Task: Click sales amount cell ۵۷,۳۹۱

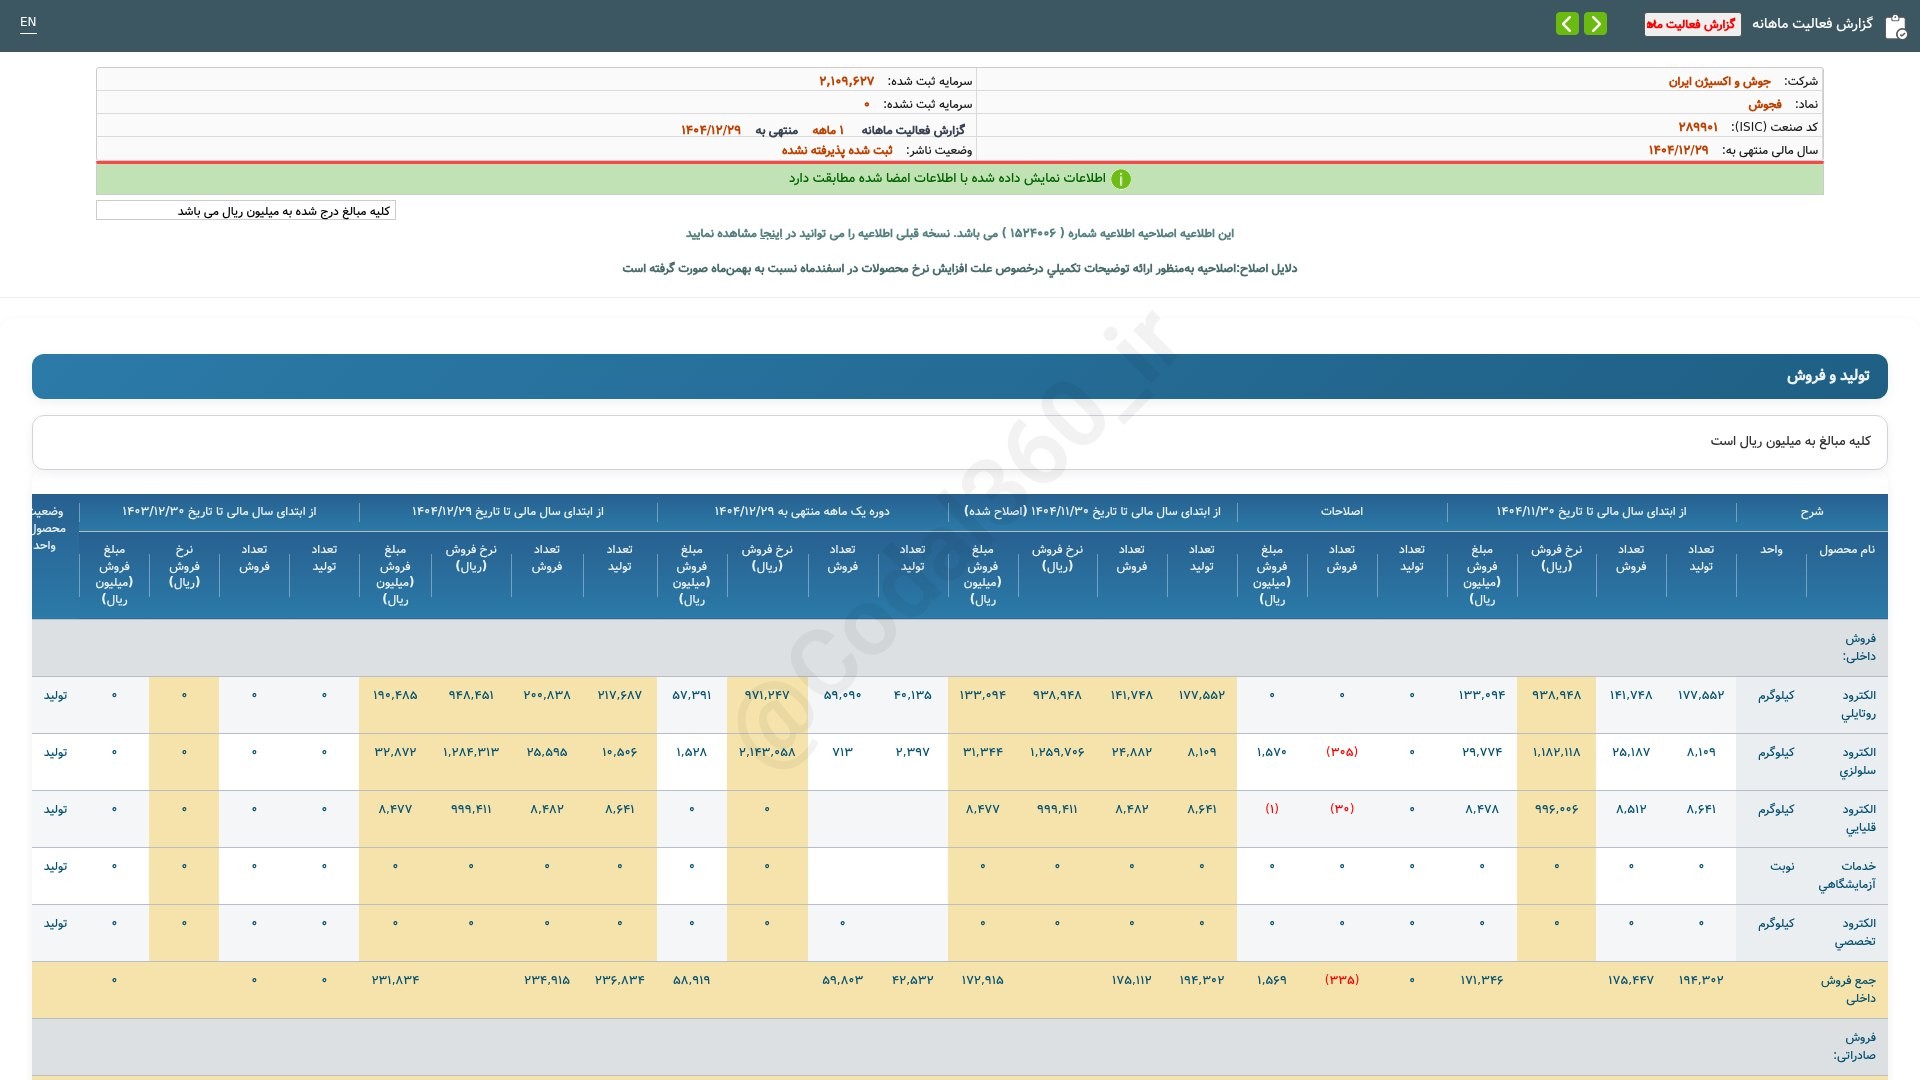Action: (x=692, y=695)
